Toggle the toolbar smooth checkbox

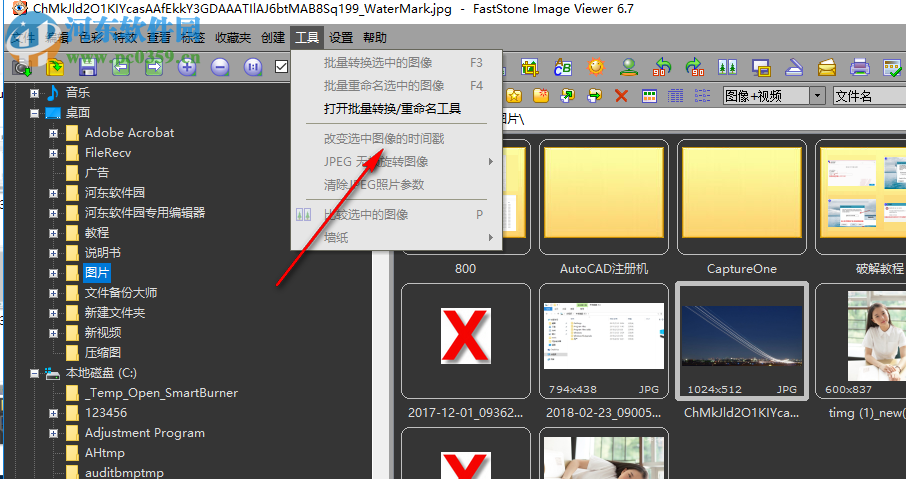tap(281, 67)
